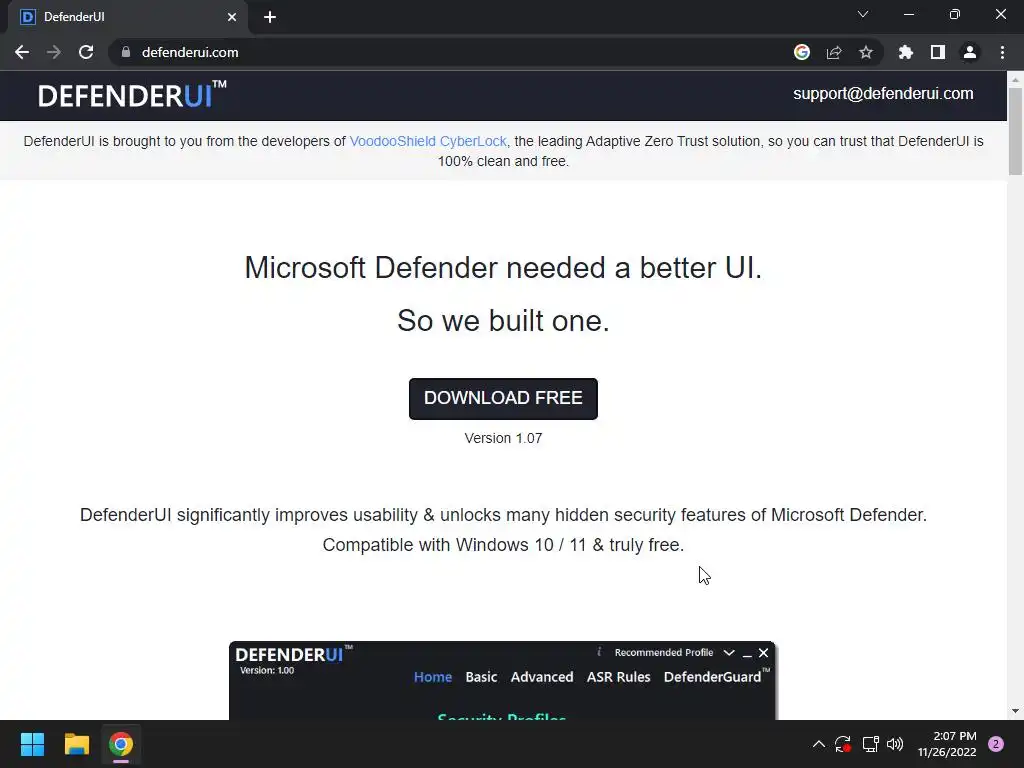Click the DOWNLOAD FREE button
Image resolution: width=1024 pixels, height=768 pixels.
click(503, 398)
